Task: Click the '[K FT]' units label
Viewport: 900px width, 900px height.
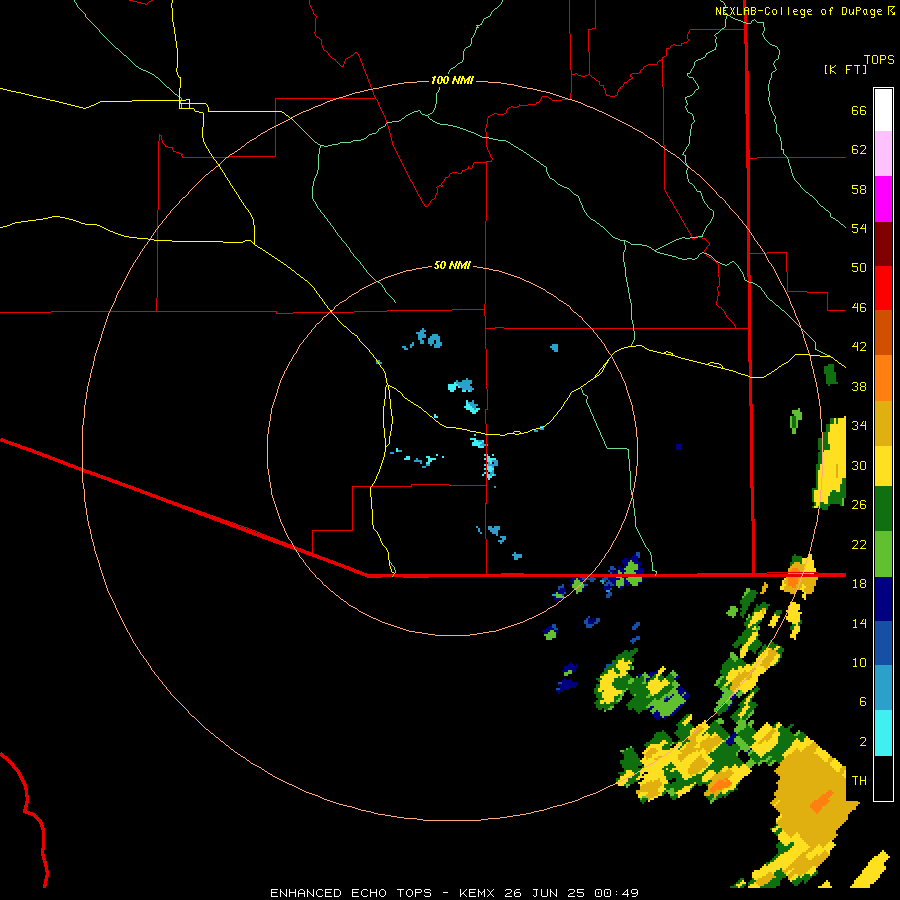Action: tap(845, 69)
